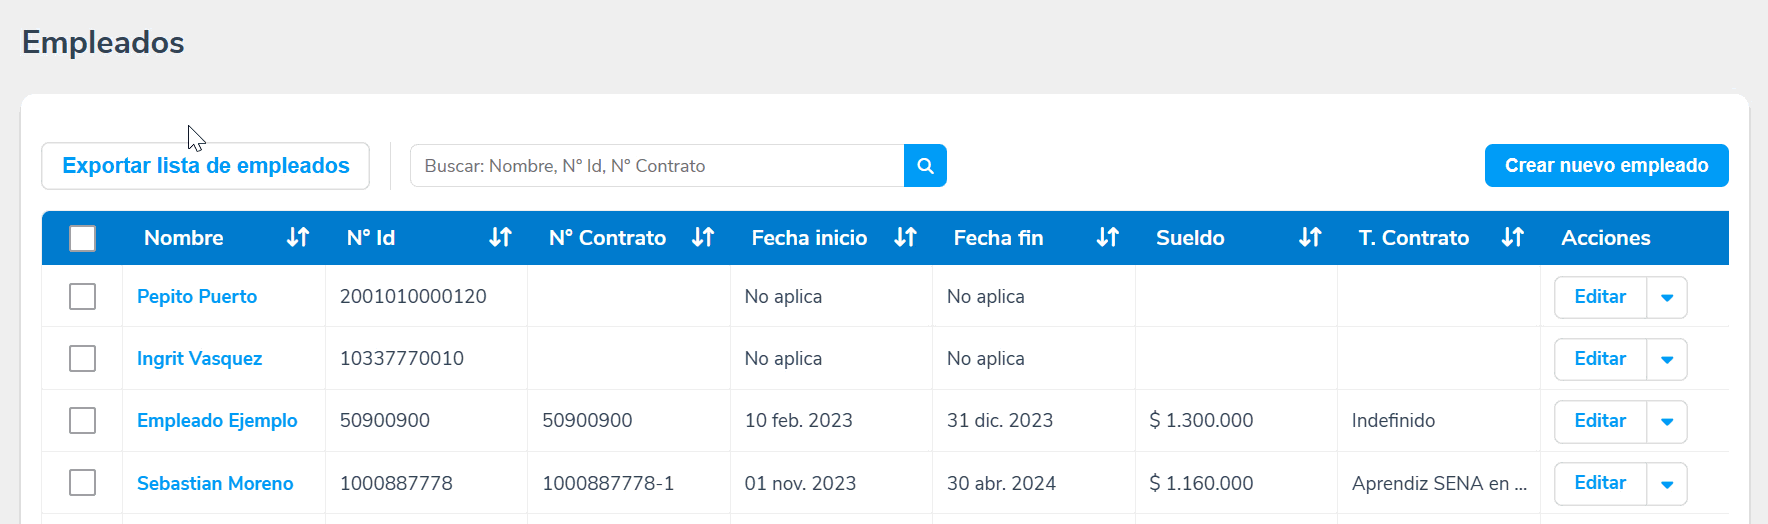This screenshot has width=1768, height=524.
Task: Sort by N° Id column arrows
Action: click(x=500, y=238)
